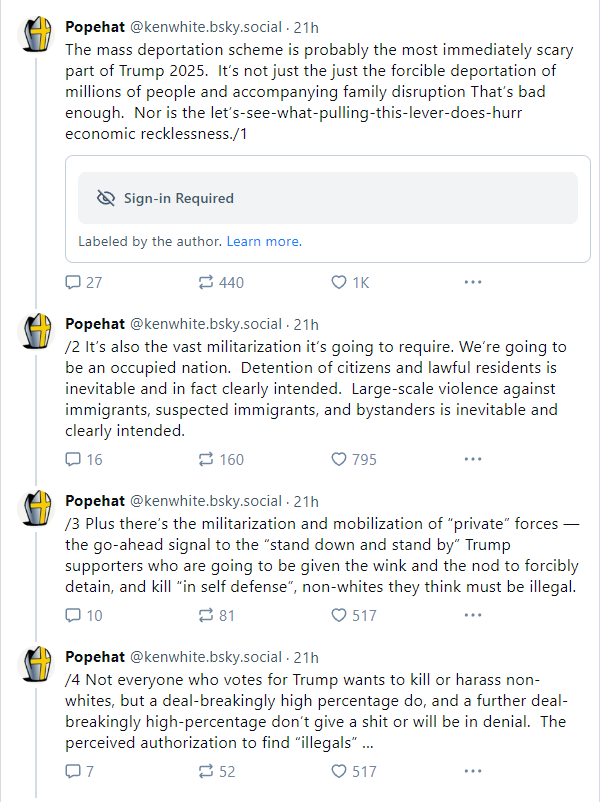Open the Sign-in Required hidden embed

pyautogui.click(x=328, y=198)
